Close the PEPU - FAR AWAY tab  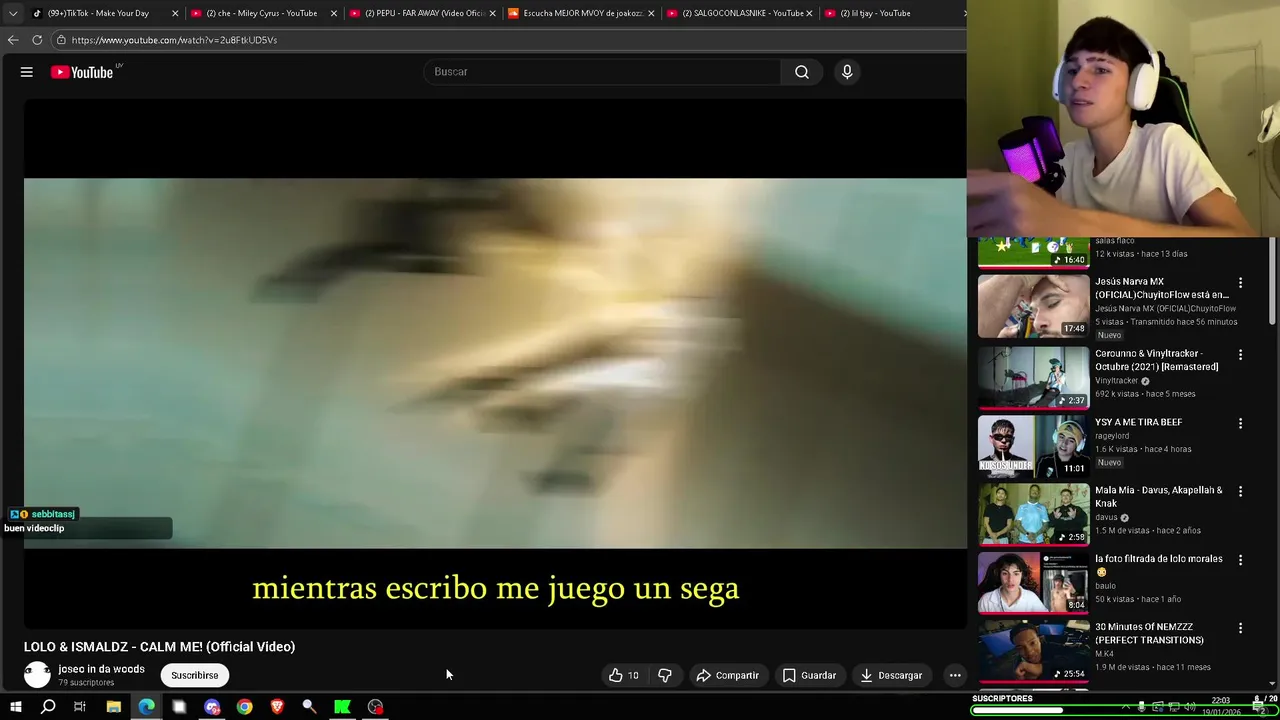point(492,13)
